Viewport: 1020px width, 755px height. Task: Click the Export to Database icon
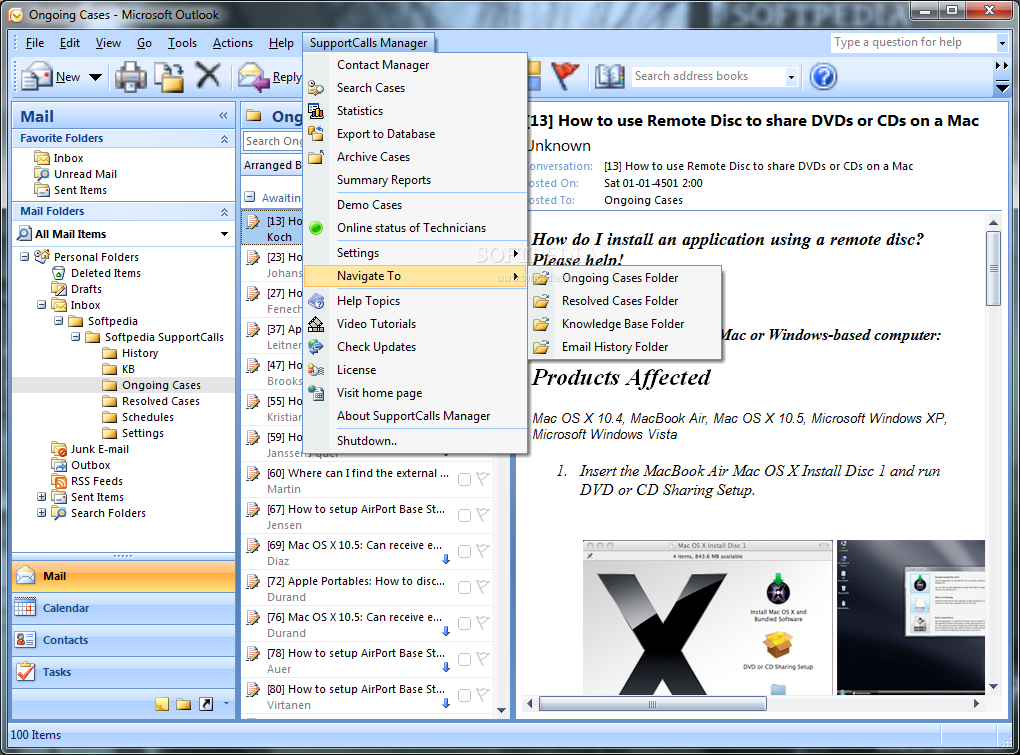[316, 134]
